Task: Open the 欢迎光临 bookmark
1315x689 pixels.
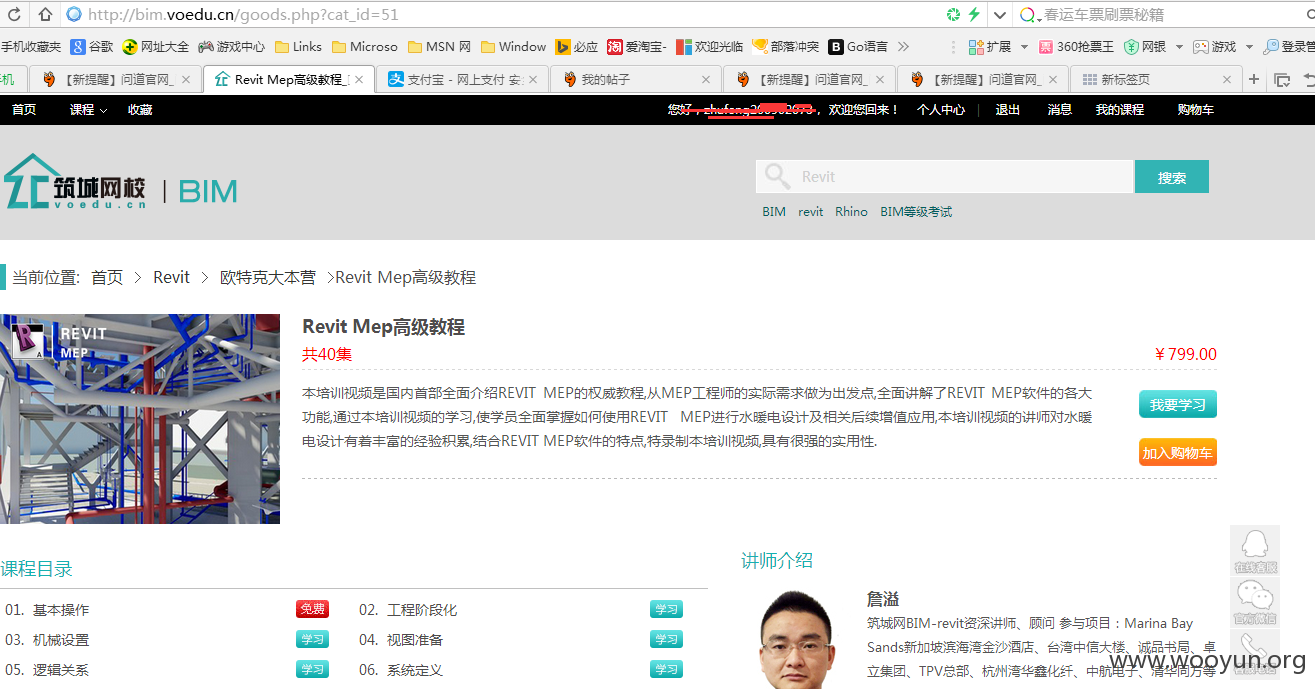Action: [709, 47]
